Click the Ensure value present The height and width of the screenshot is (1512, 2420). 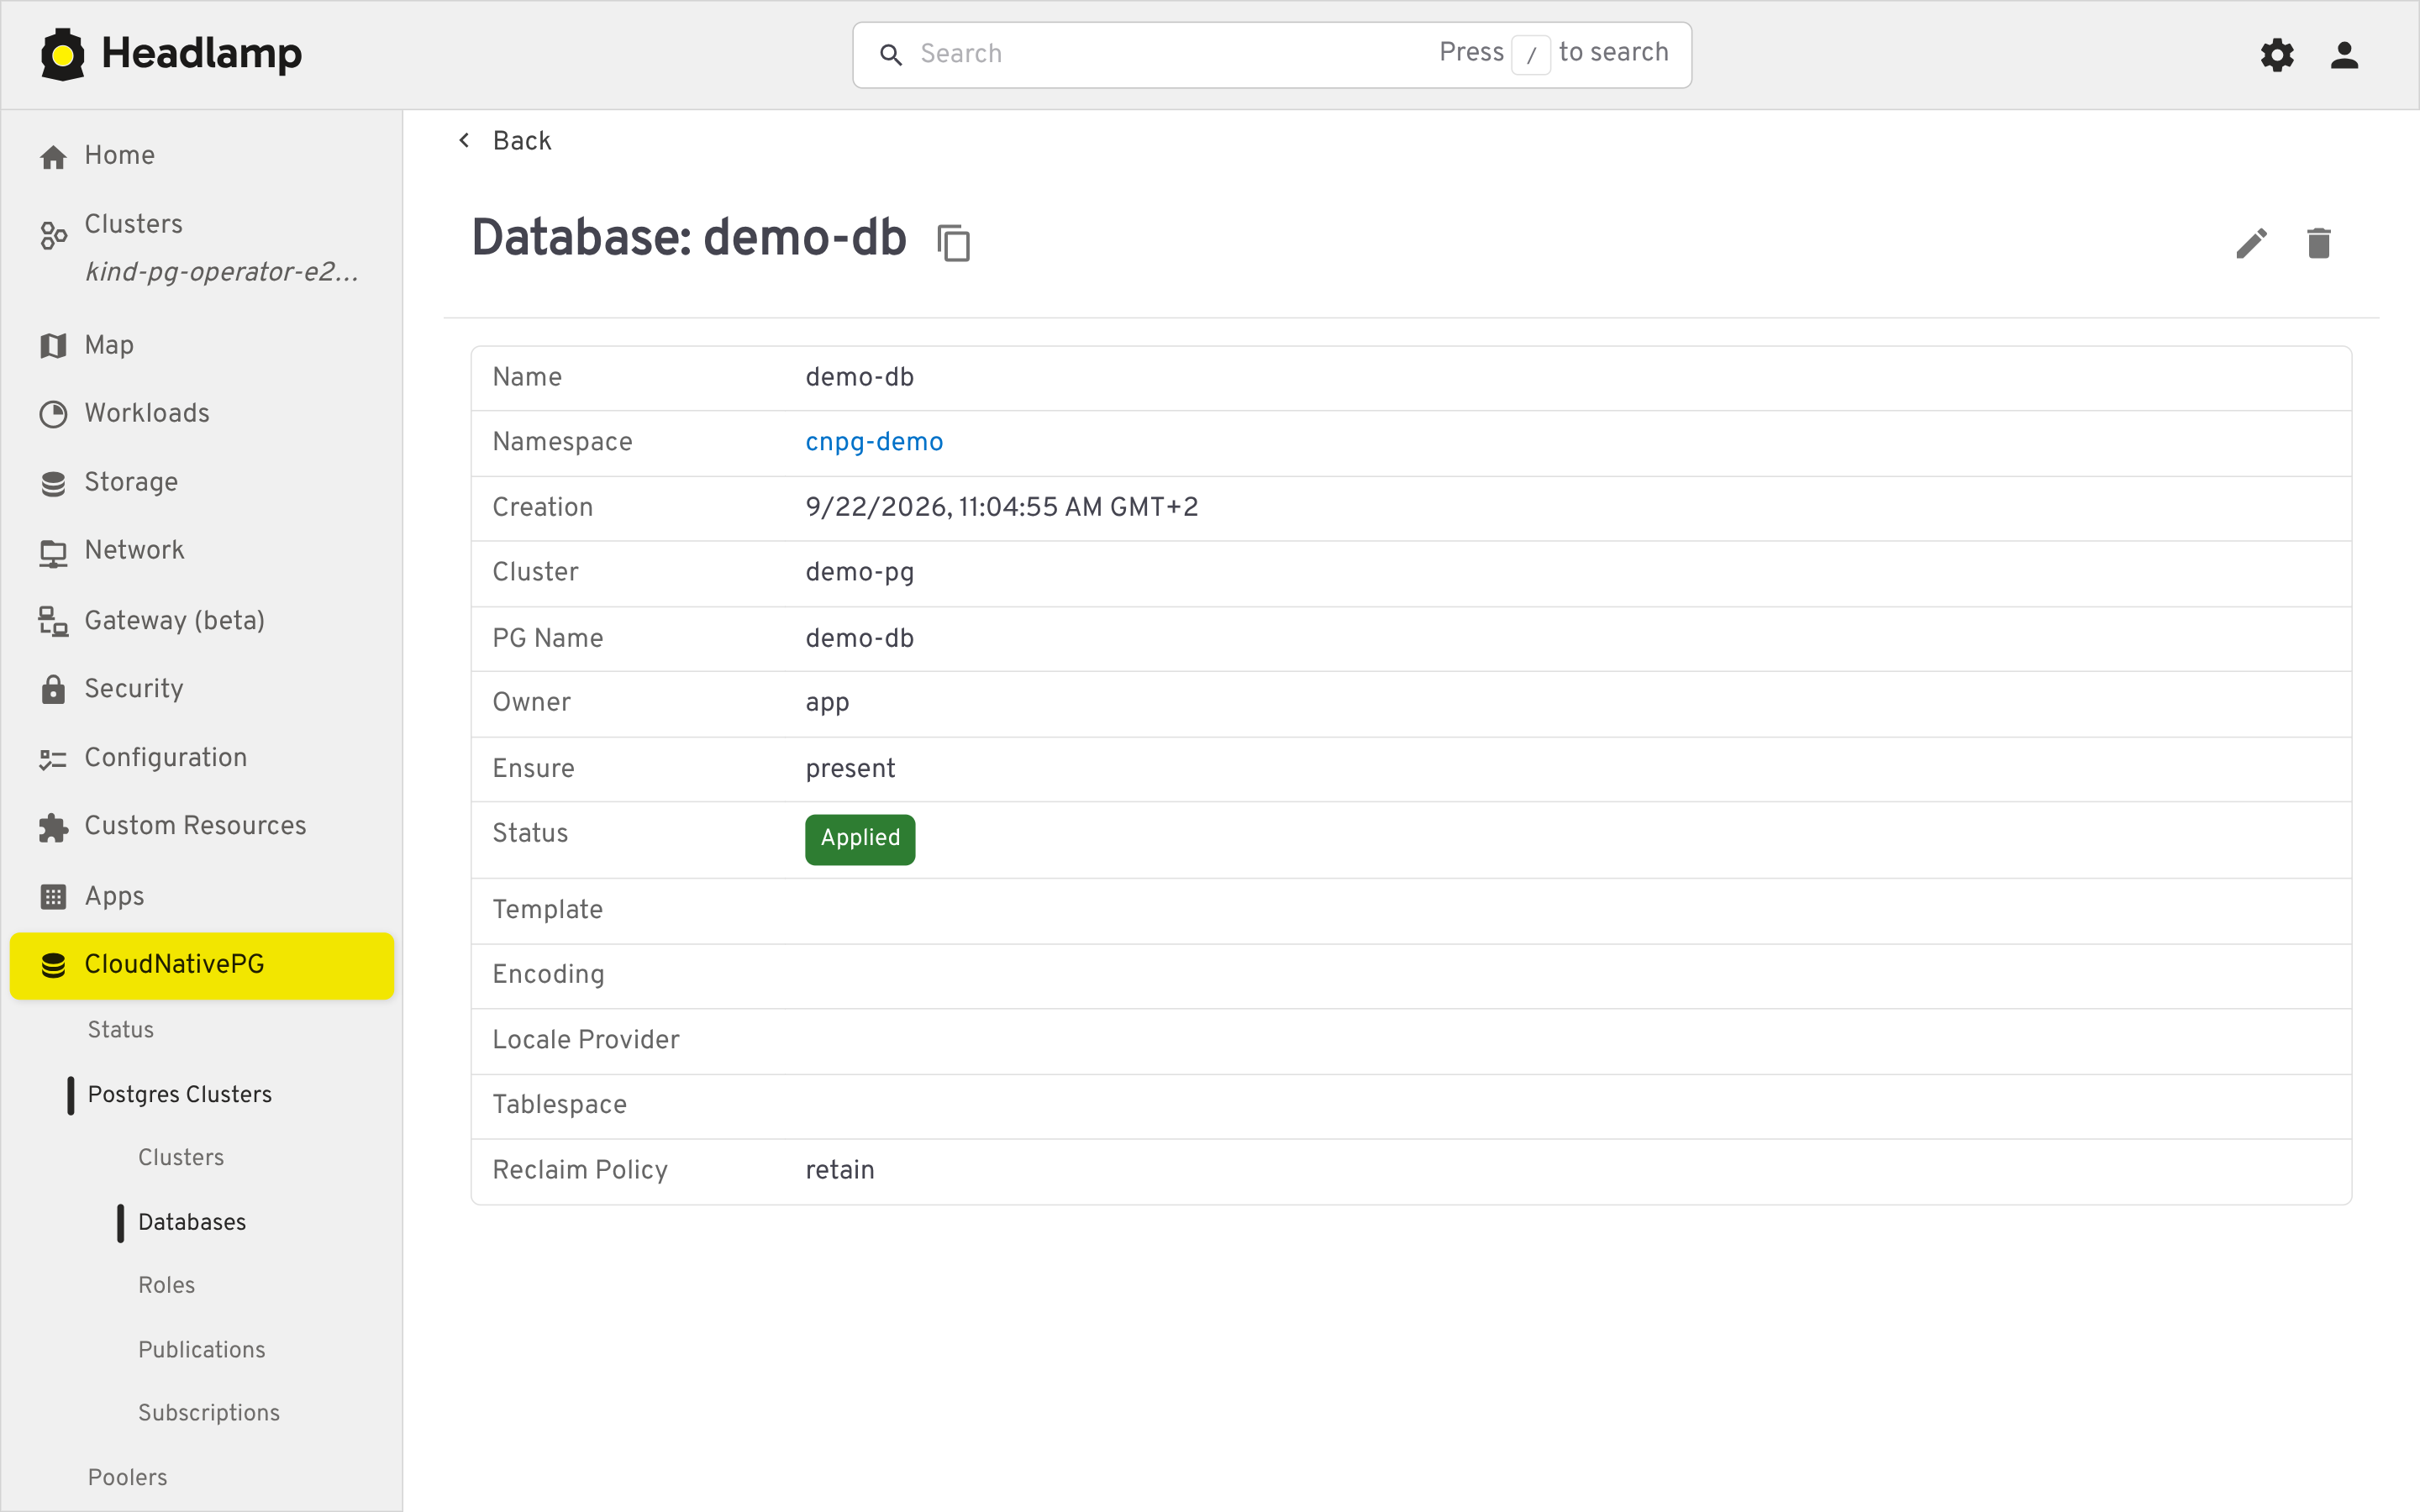click(850, 769)
